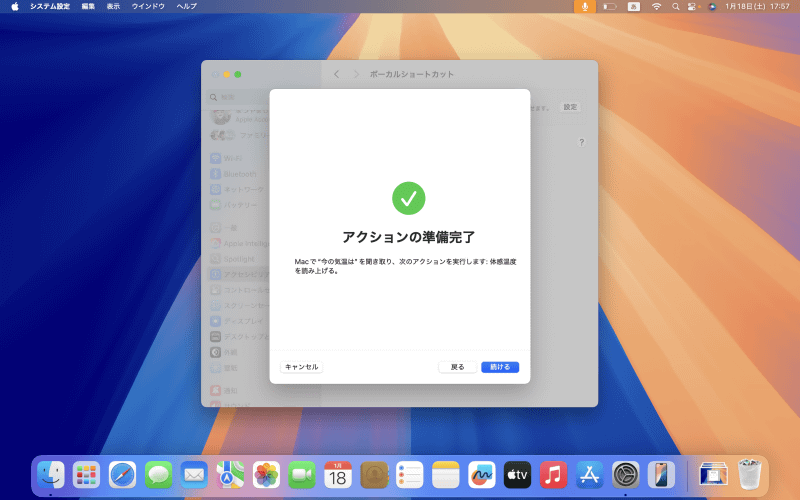Image resolution: width=800 pixels, height=500 pixels.
Task: Open Maps from the Dock
Action: tap(230, 475)
